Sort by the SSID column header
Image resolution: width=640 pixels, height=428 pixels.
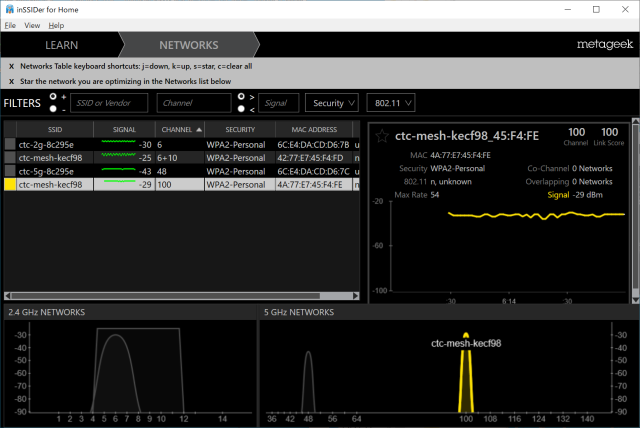point(55,129)
